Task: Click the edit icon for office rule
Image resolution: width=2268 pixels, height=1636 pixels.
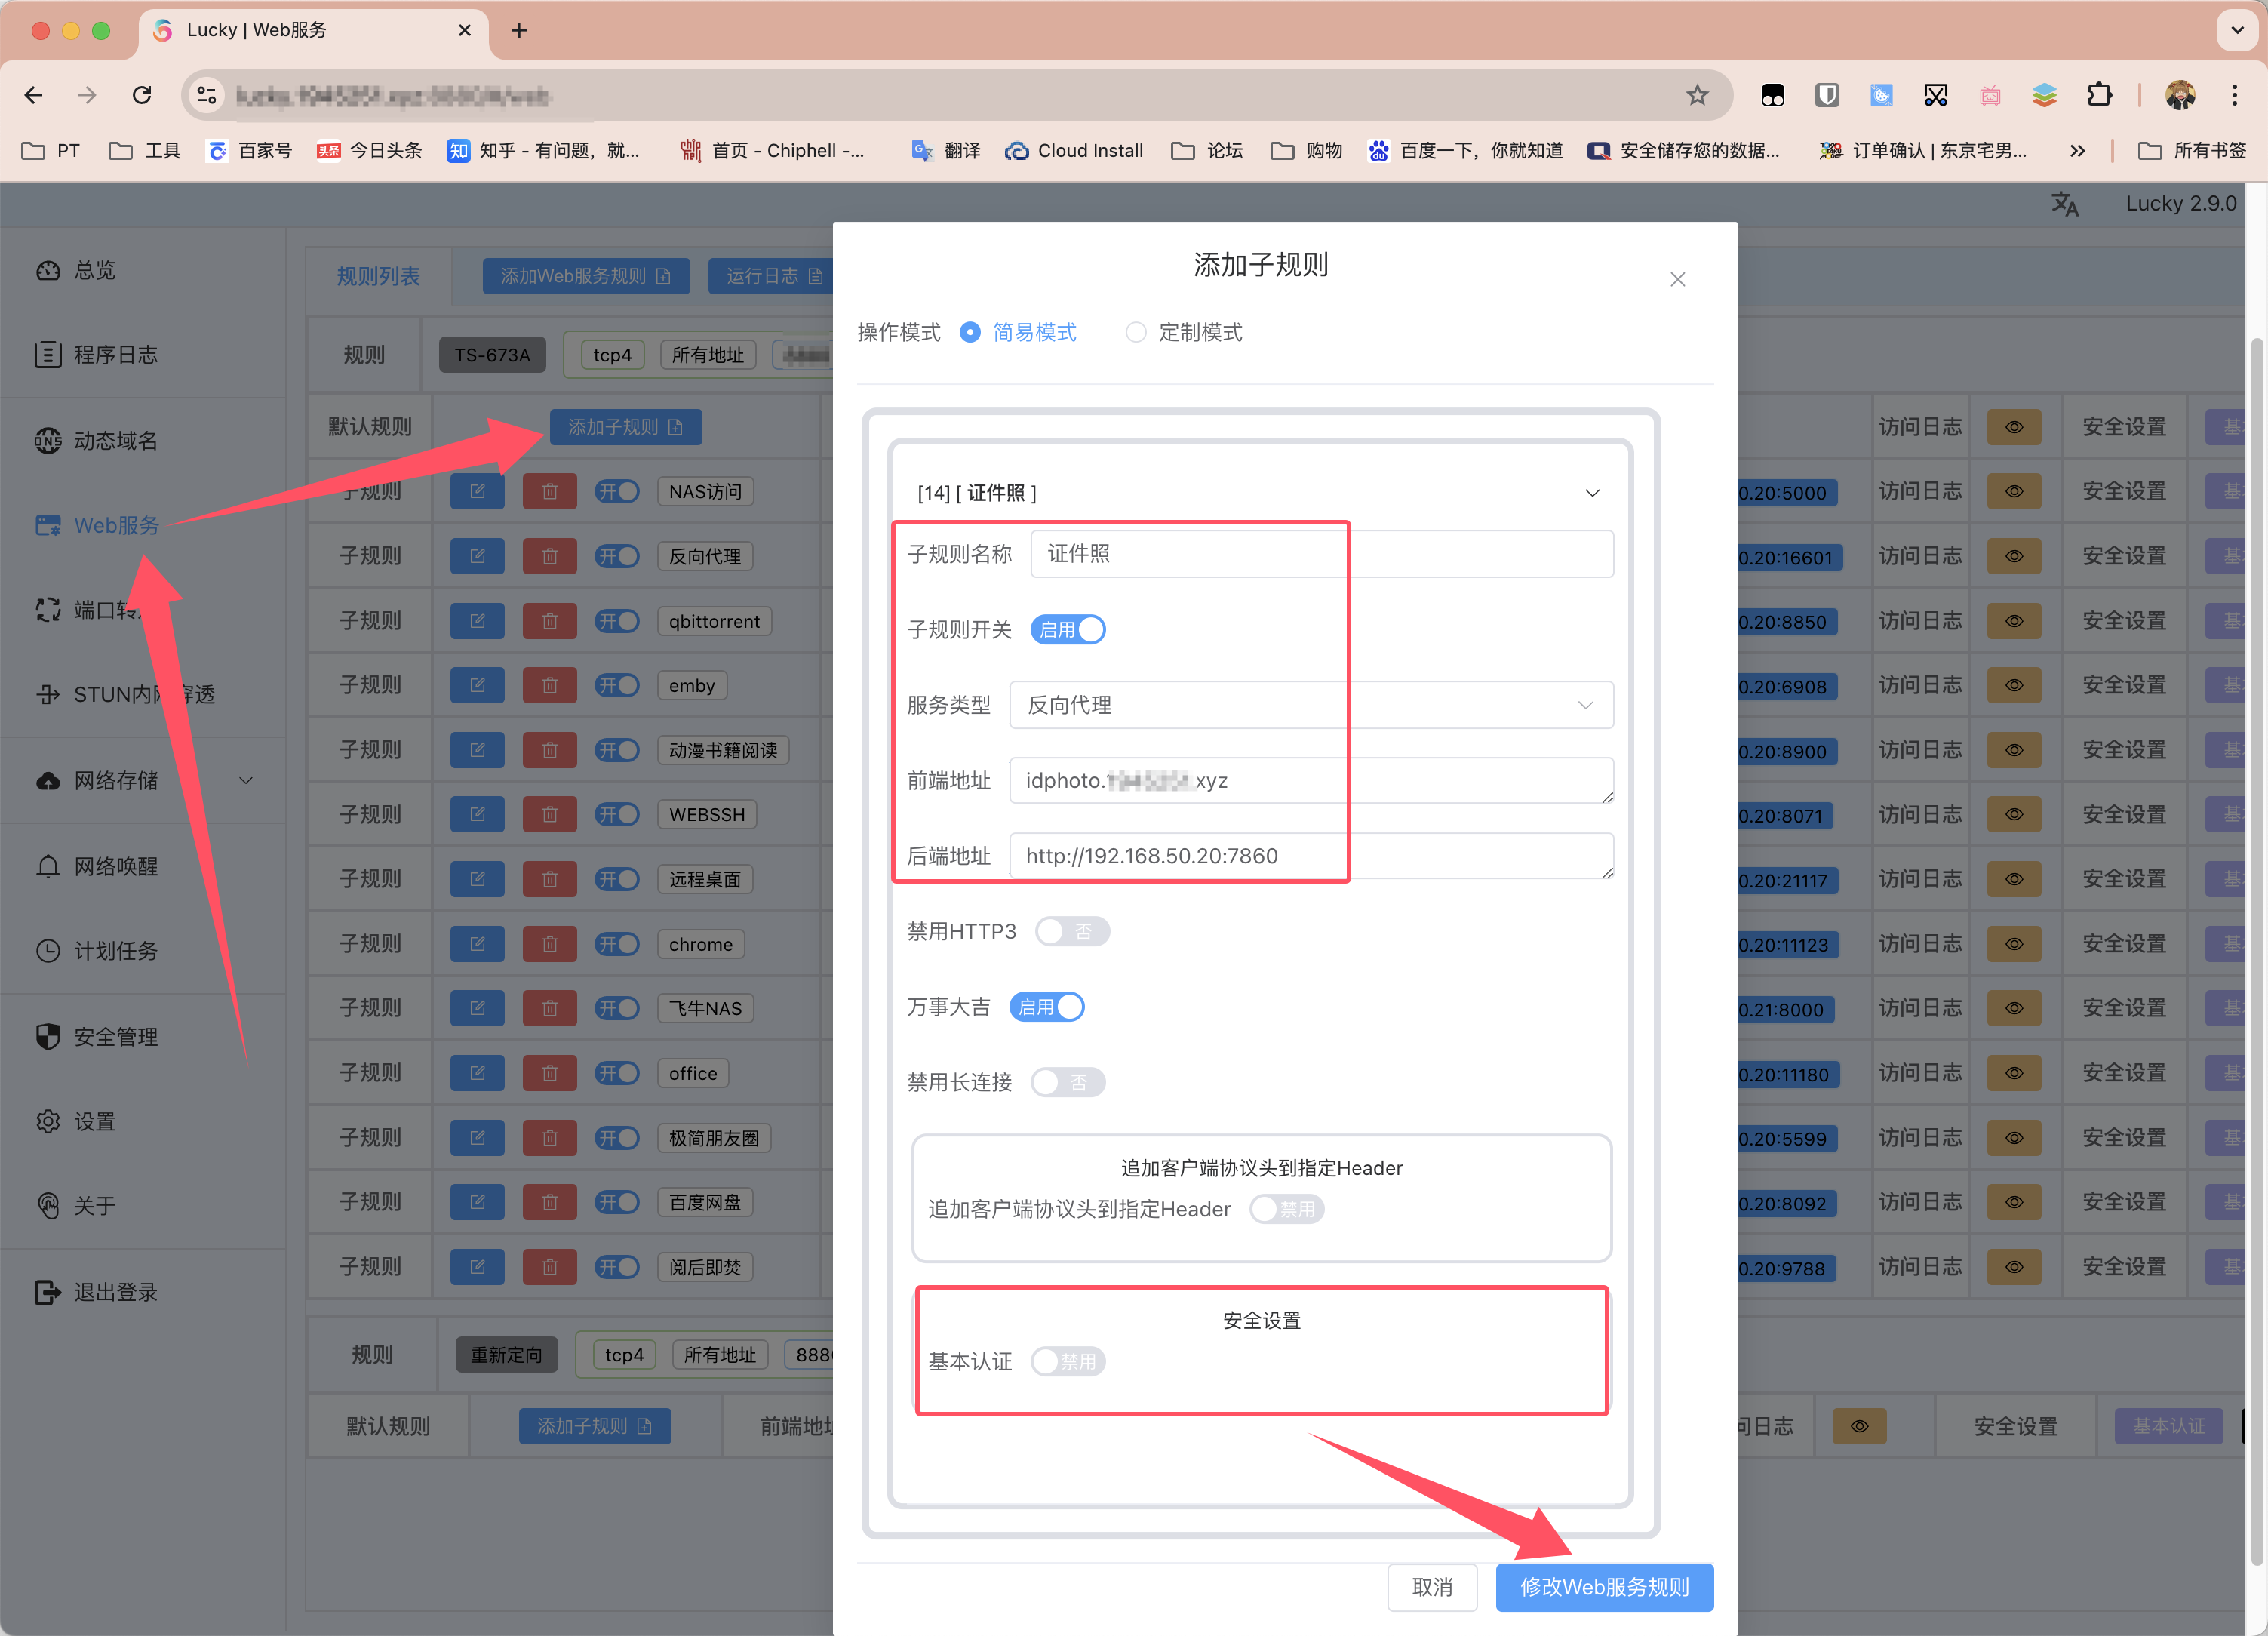Action: pos(477,1073)
